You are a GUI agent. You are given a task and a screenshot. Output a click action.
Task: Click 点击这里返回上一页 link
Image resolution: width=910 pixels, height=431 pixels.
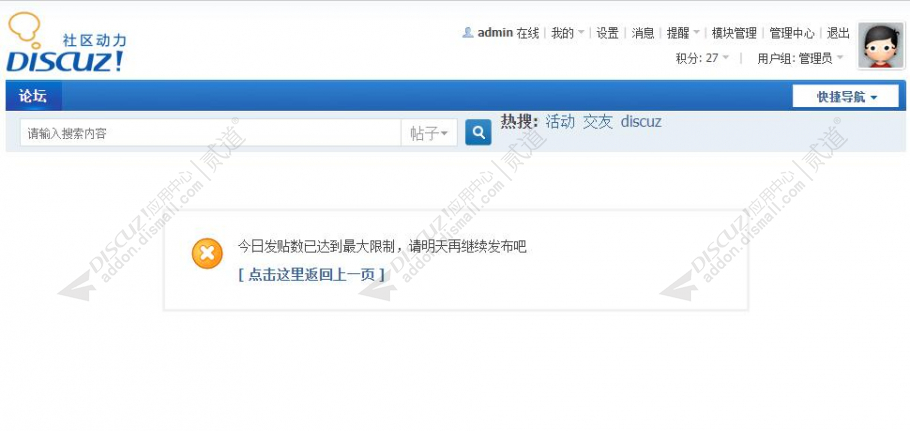(311, 275)
